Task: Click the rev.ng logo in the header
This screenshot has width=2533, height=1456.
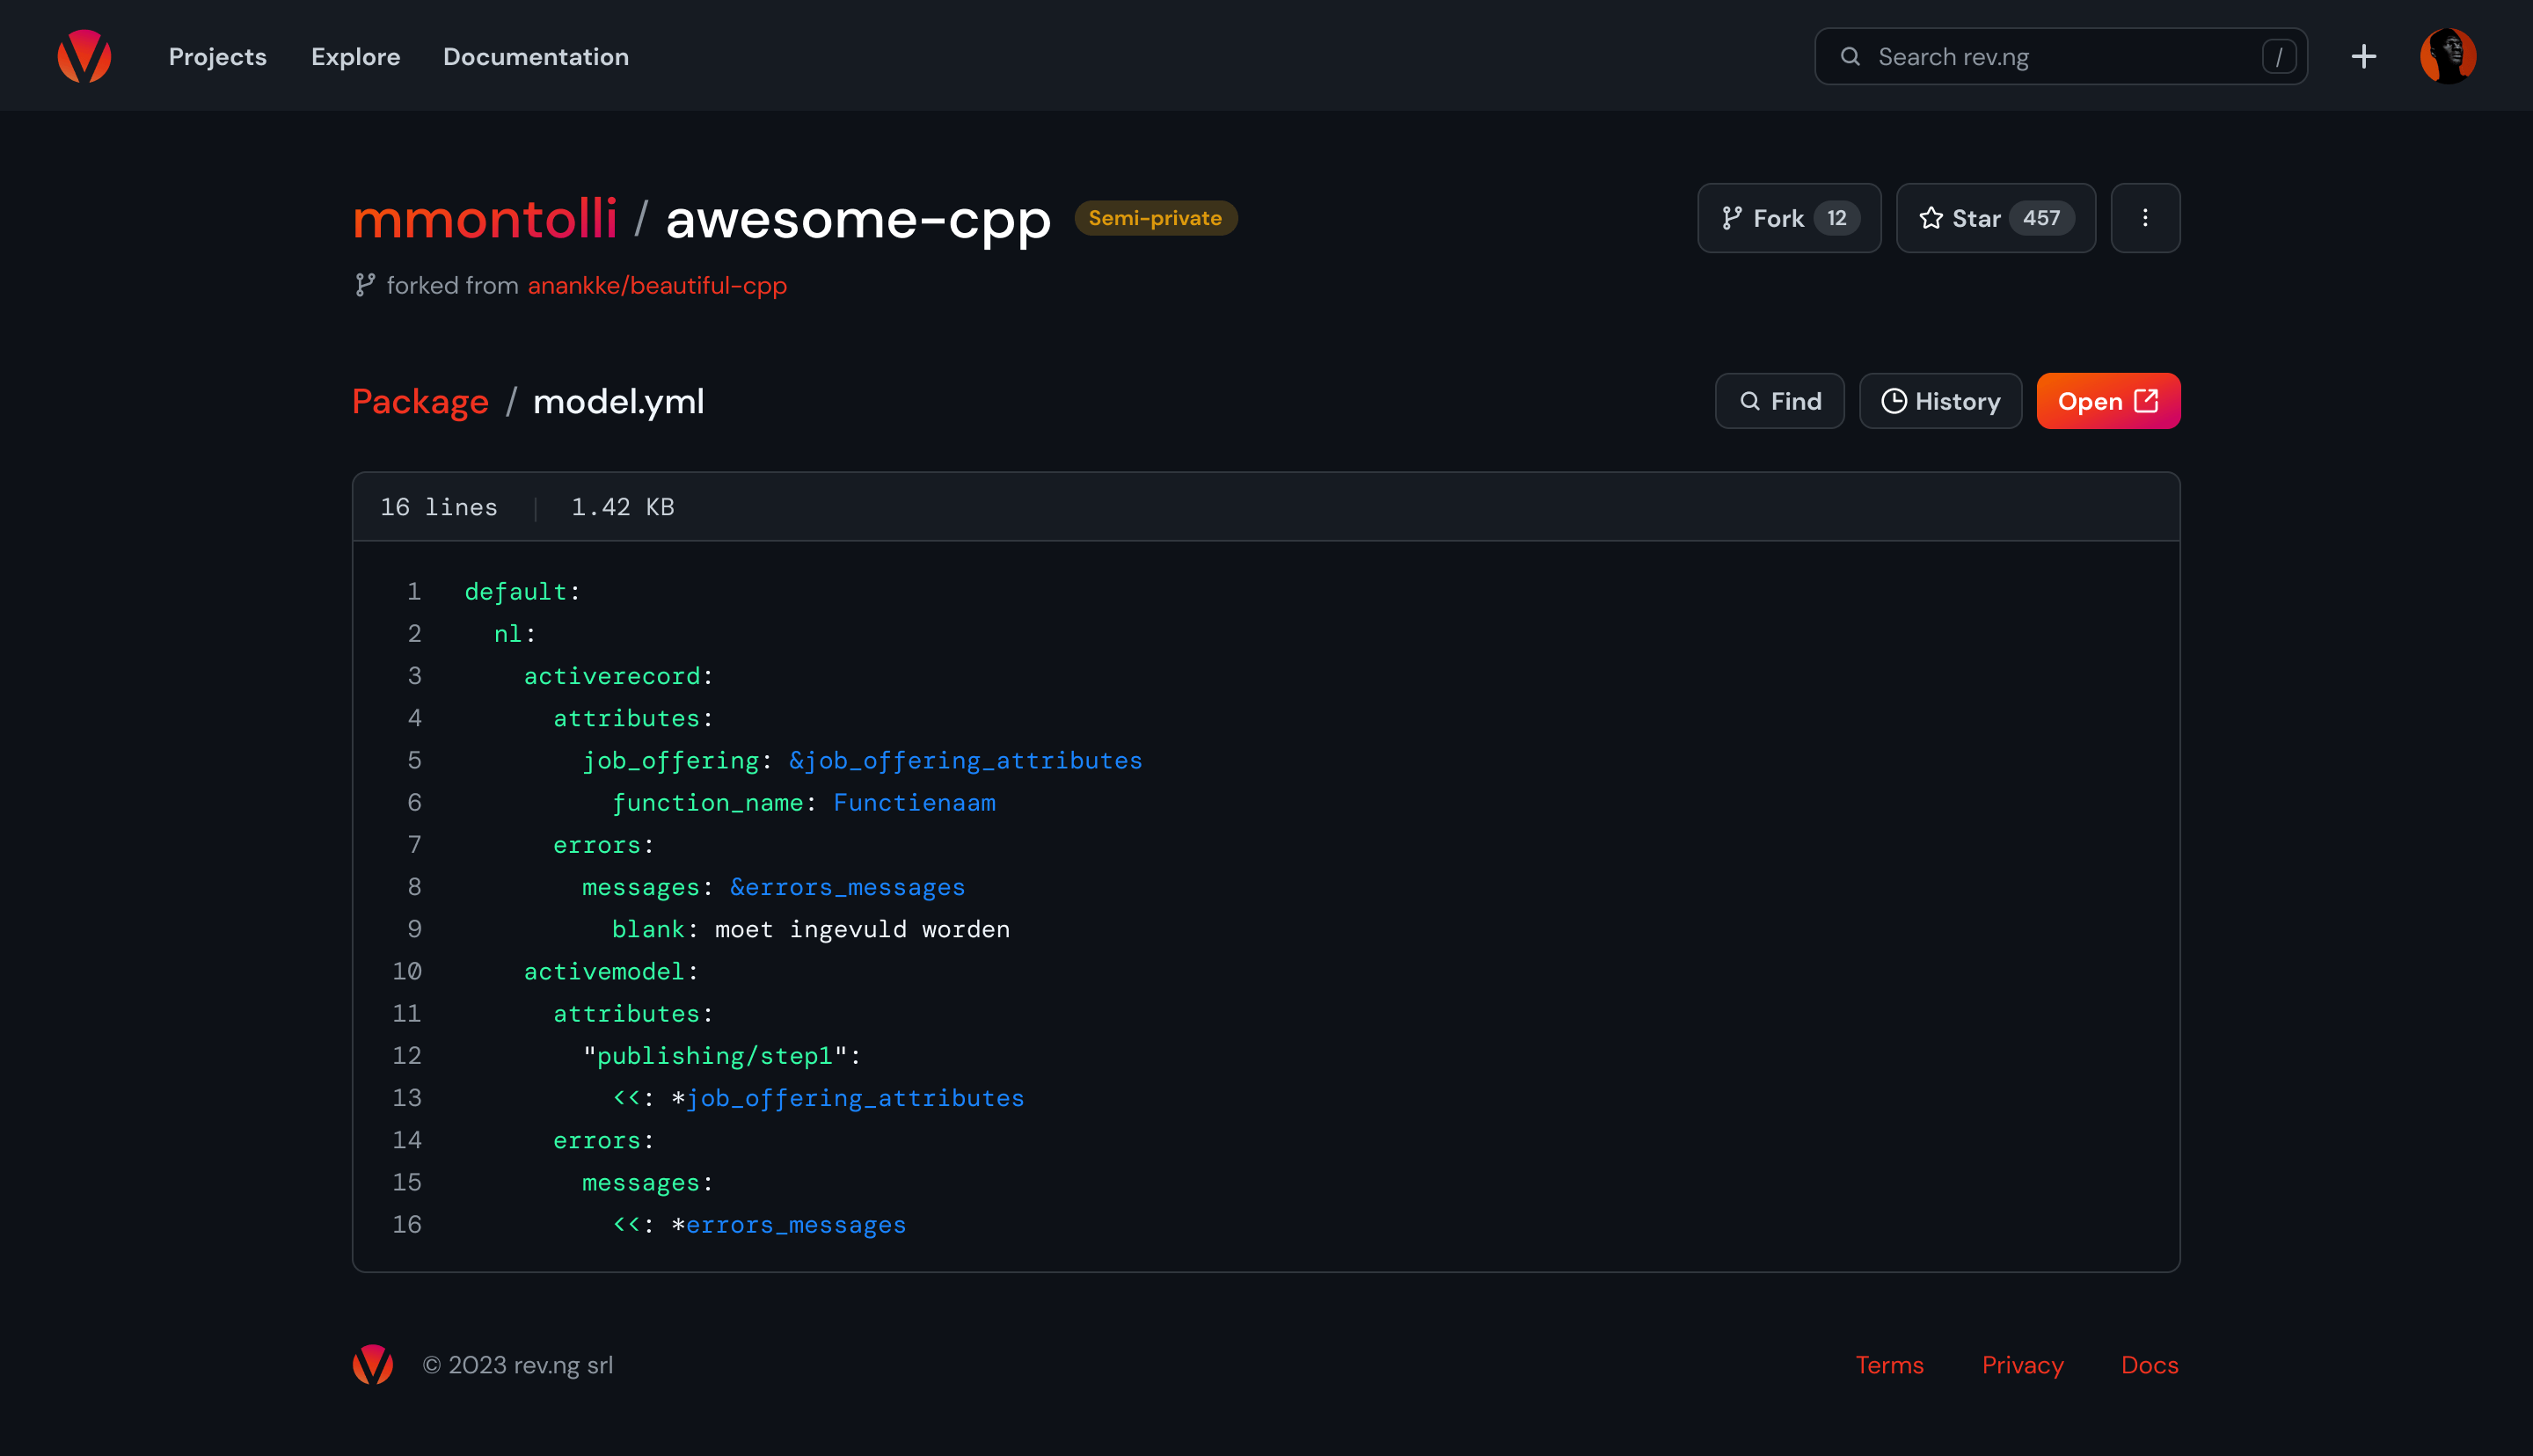Action: pos(84,56)
